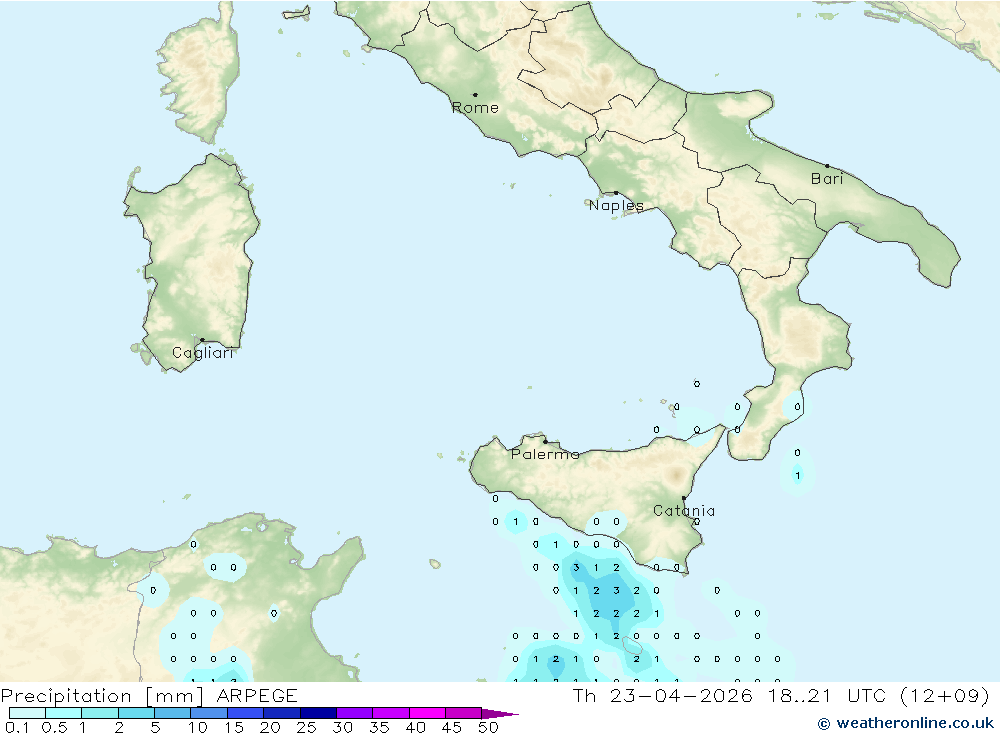Click the Catania city dot marker
The height and width of the screenshot is (733, 1000).
point(684,498)
